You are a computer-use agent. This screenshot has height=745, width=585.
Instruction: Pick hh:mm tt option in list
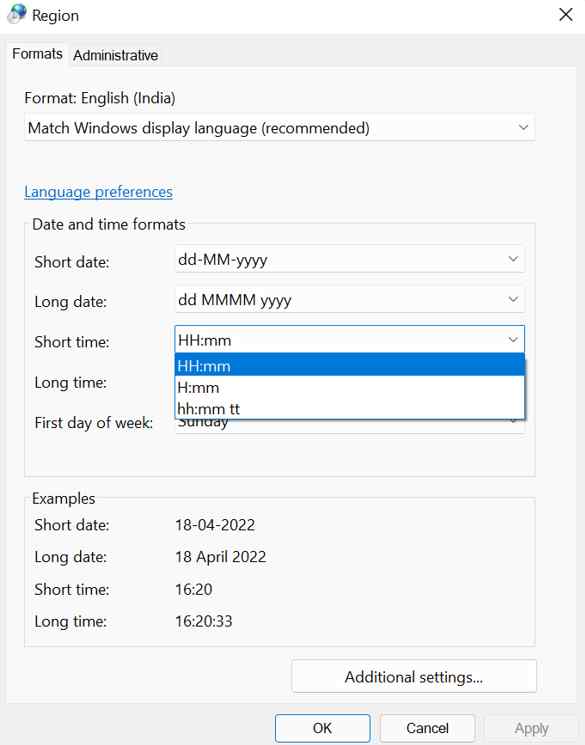(x=350, y=409)
